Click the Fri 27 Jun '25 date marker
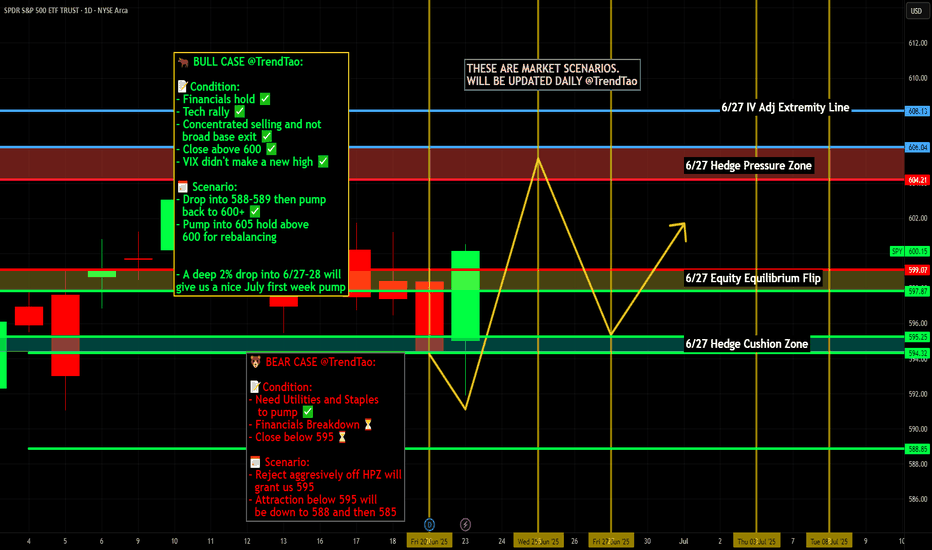The width and height of the screenshot is (932, 550). point(610,541)
